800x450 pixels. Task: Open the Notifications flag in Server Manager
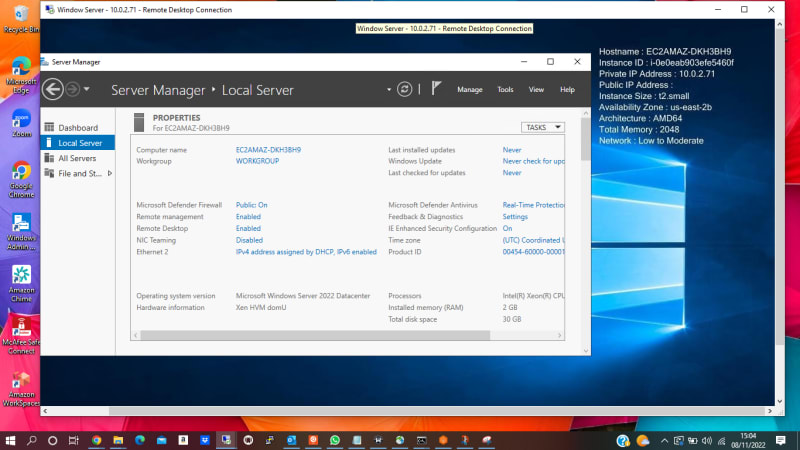pyautogui.click(x=436, y=89)
